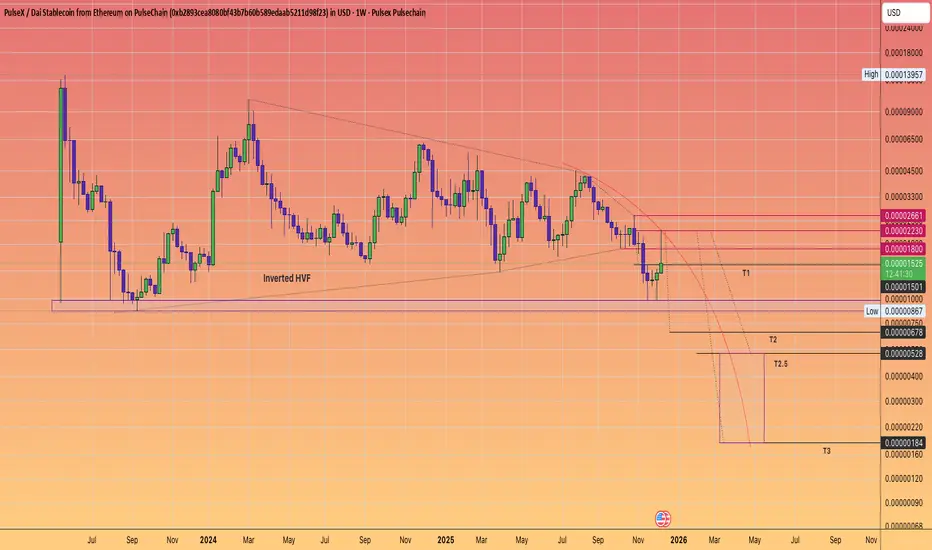This screenshot has width=932, height=550.
Task: Click the 0.00009000 price axis value
Action: 903,112
